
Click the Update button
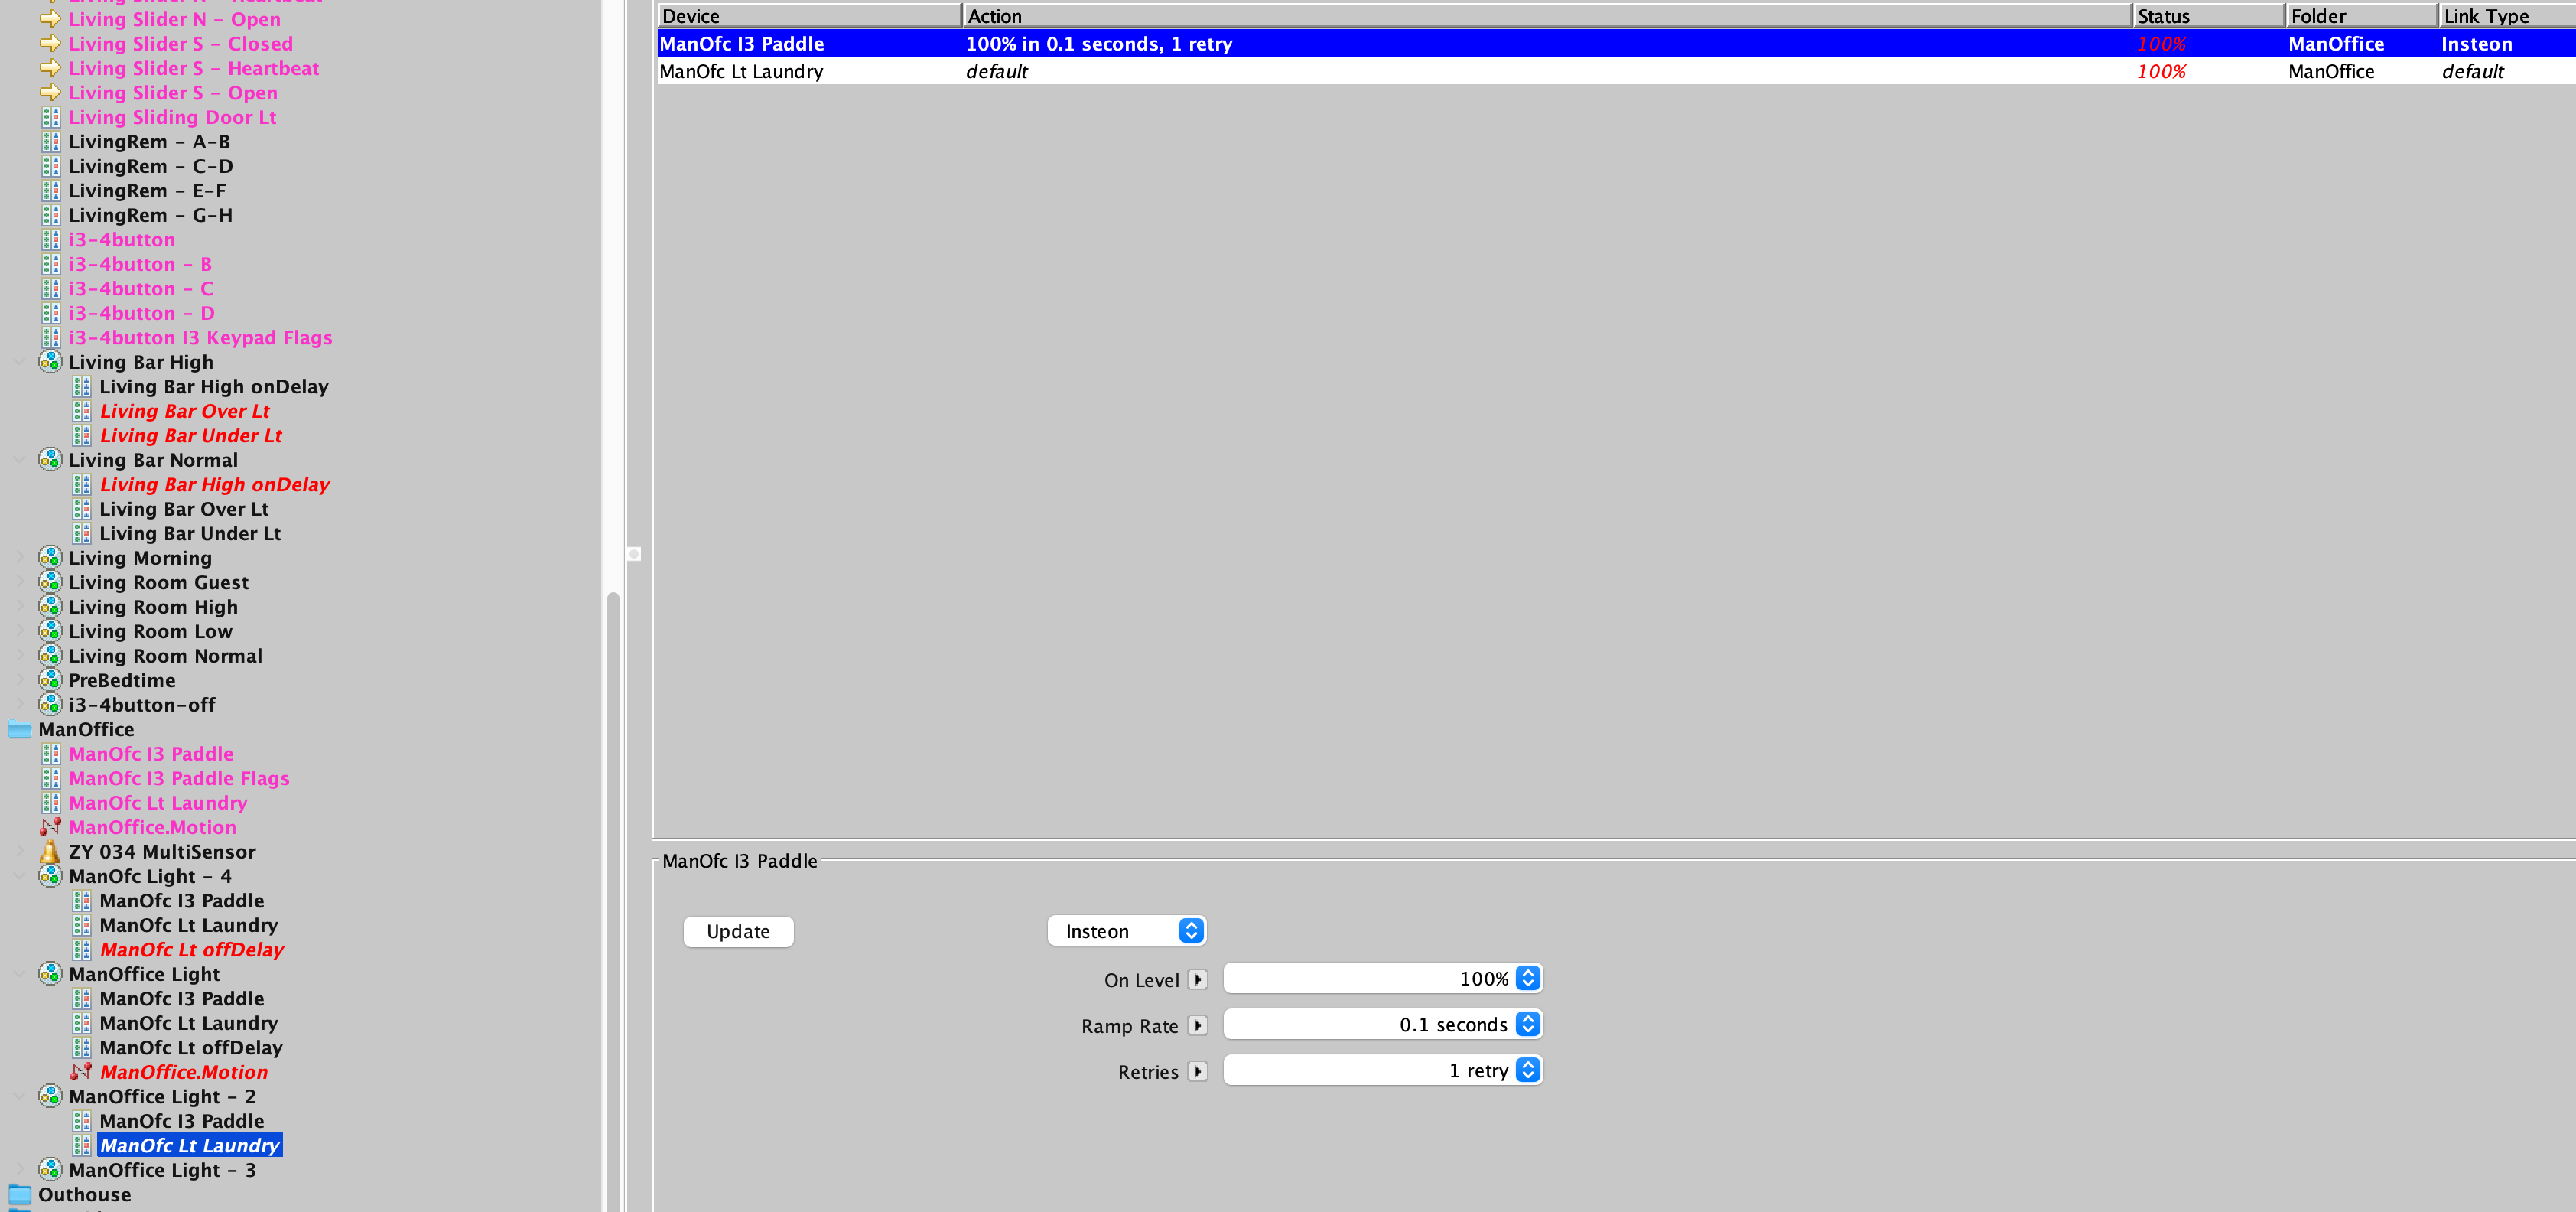738,931
